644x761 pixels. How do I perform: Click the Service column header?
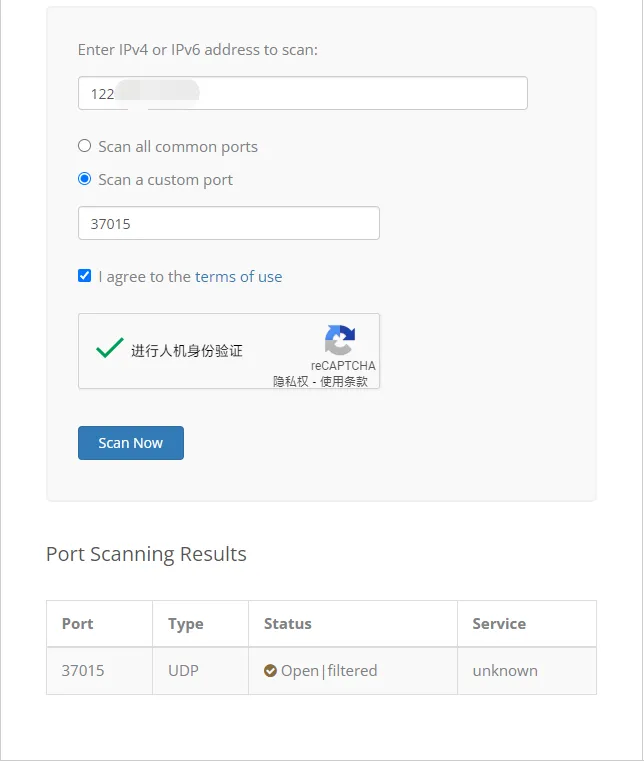click(x=499, y=623)
